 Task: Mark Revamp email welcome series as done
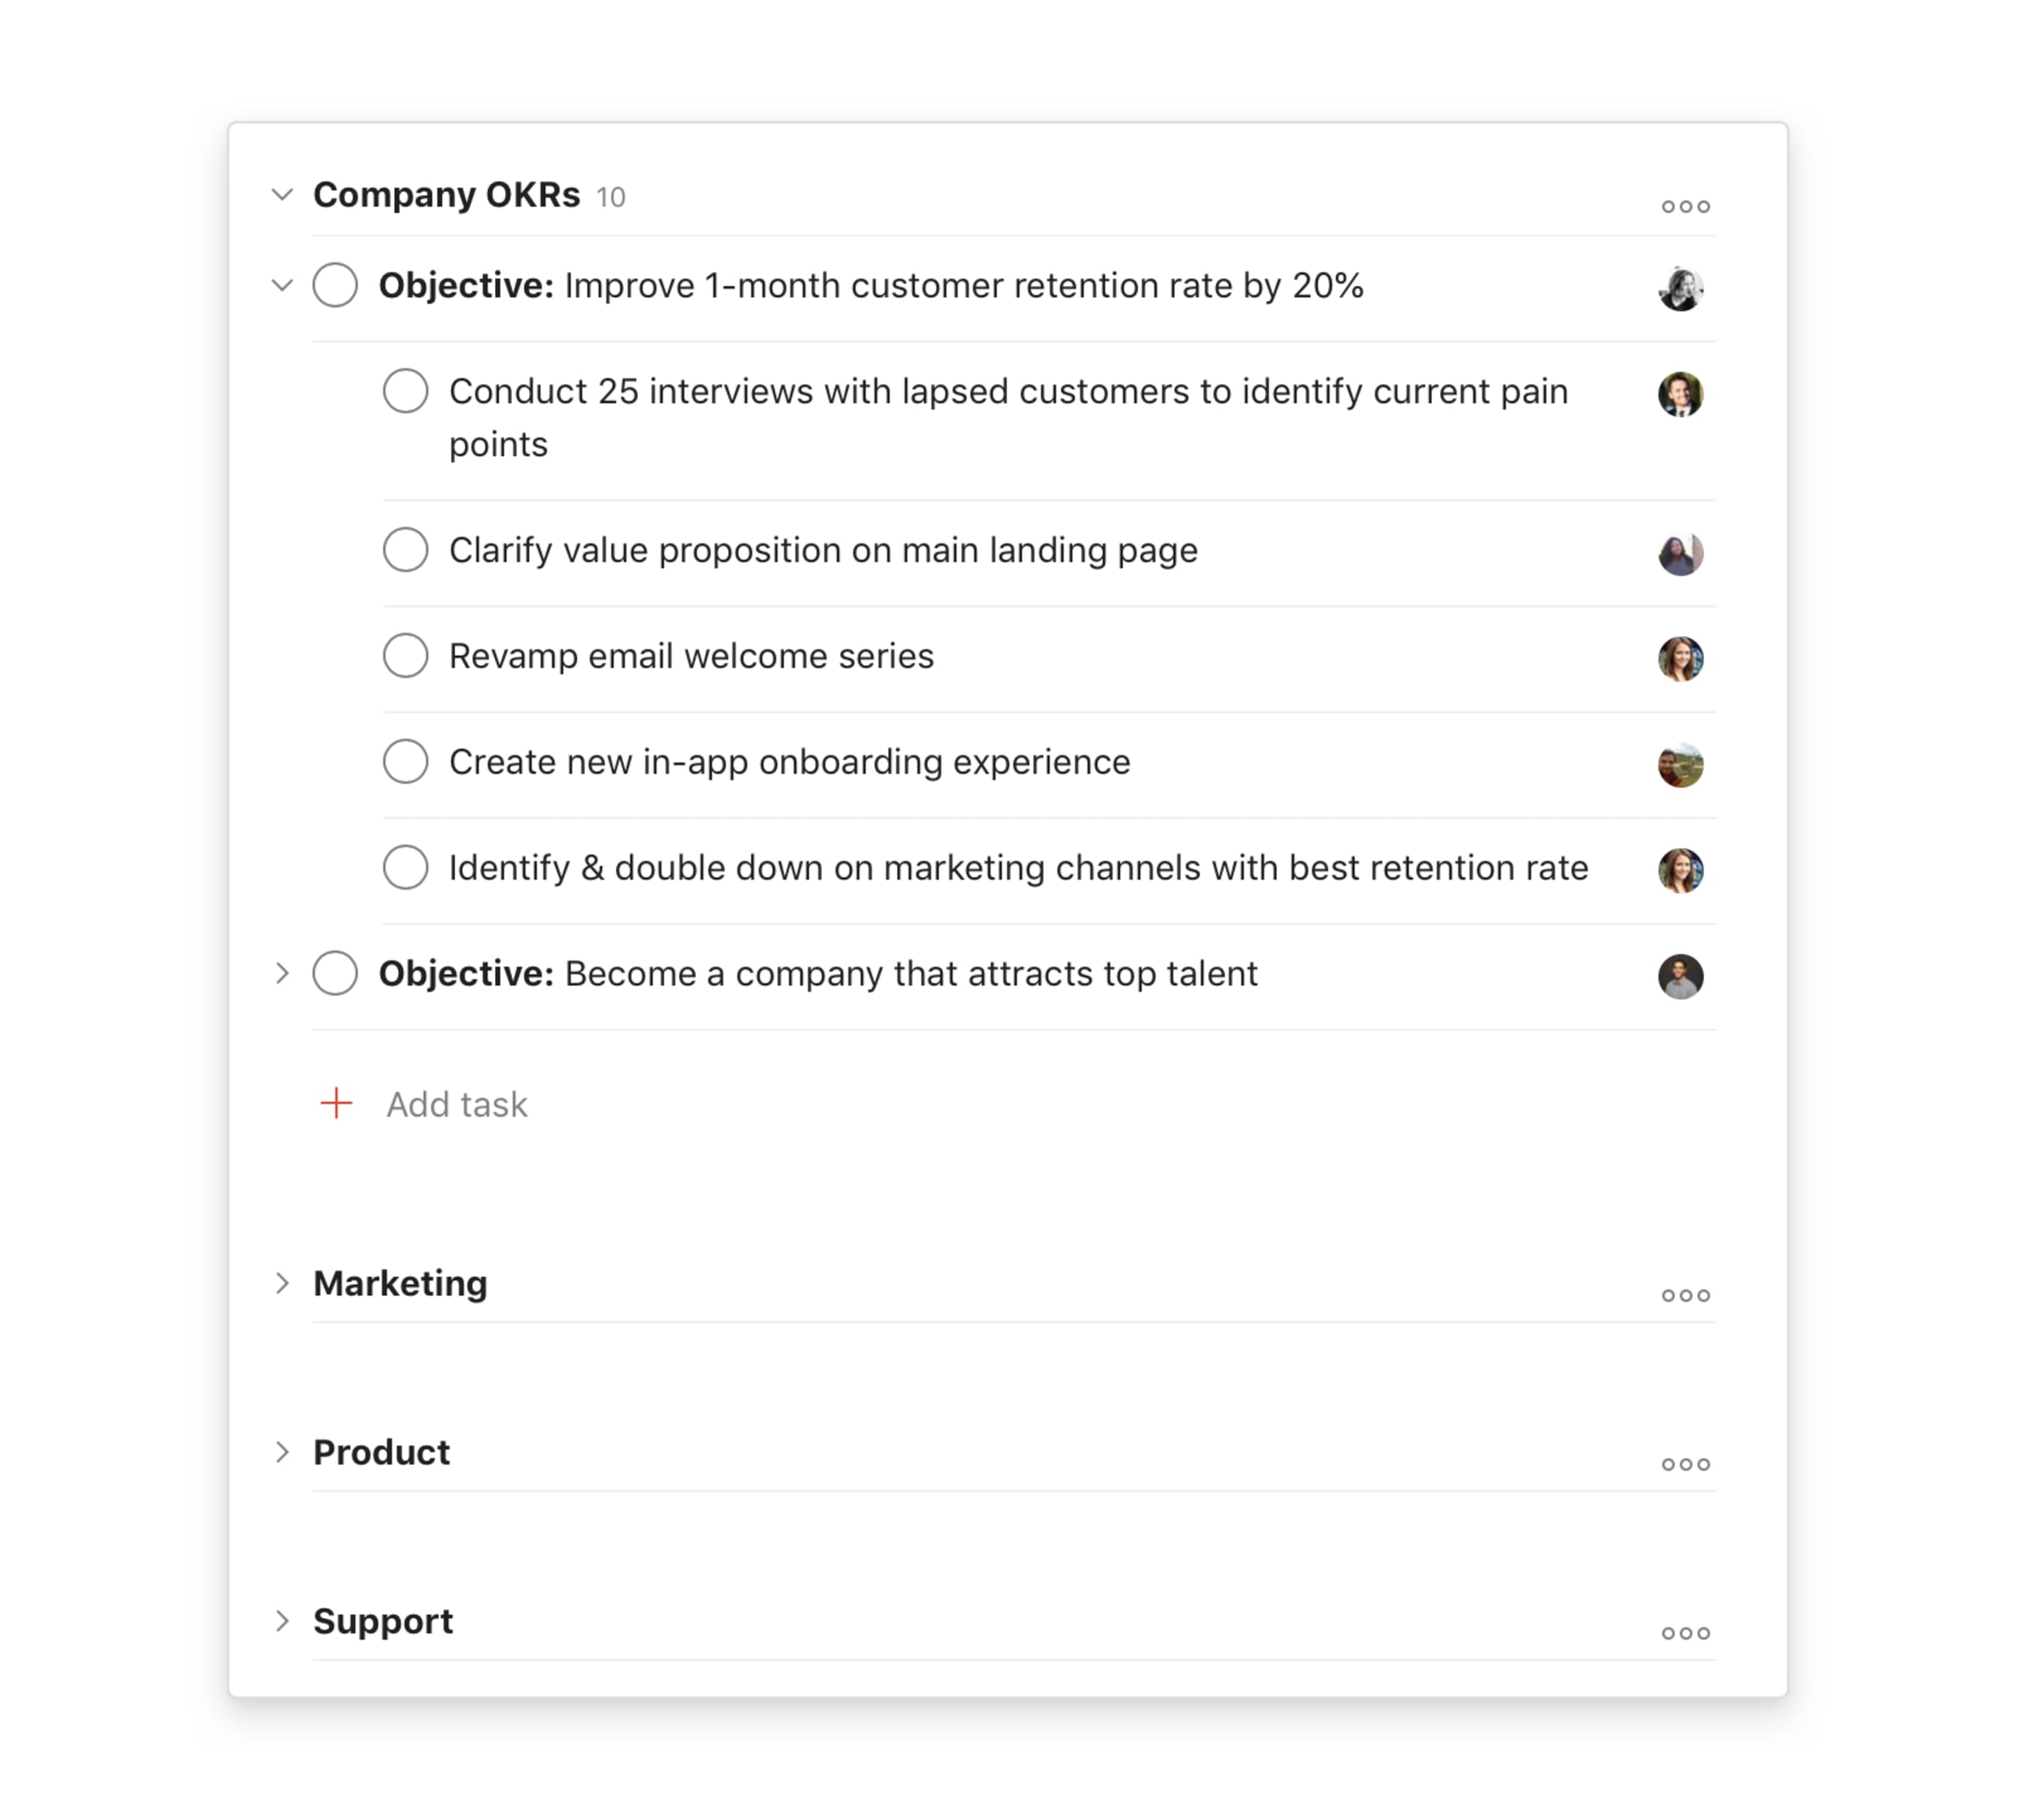coord(406,656)
